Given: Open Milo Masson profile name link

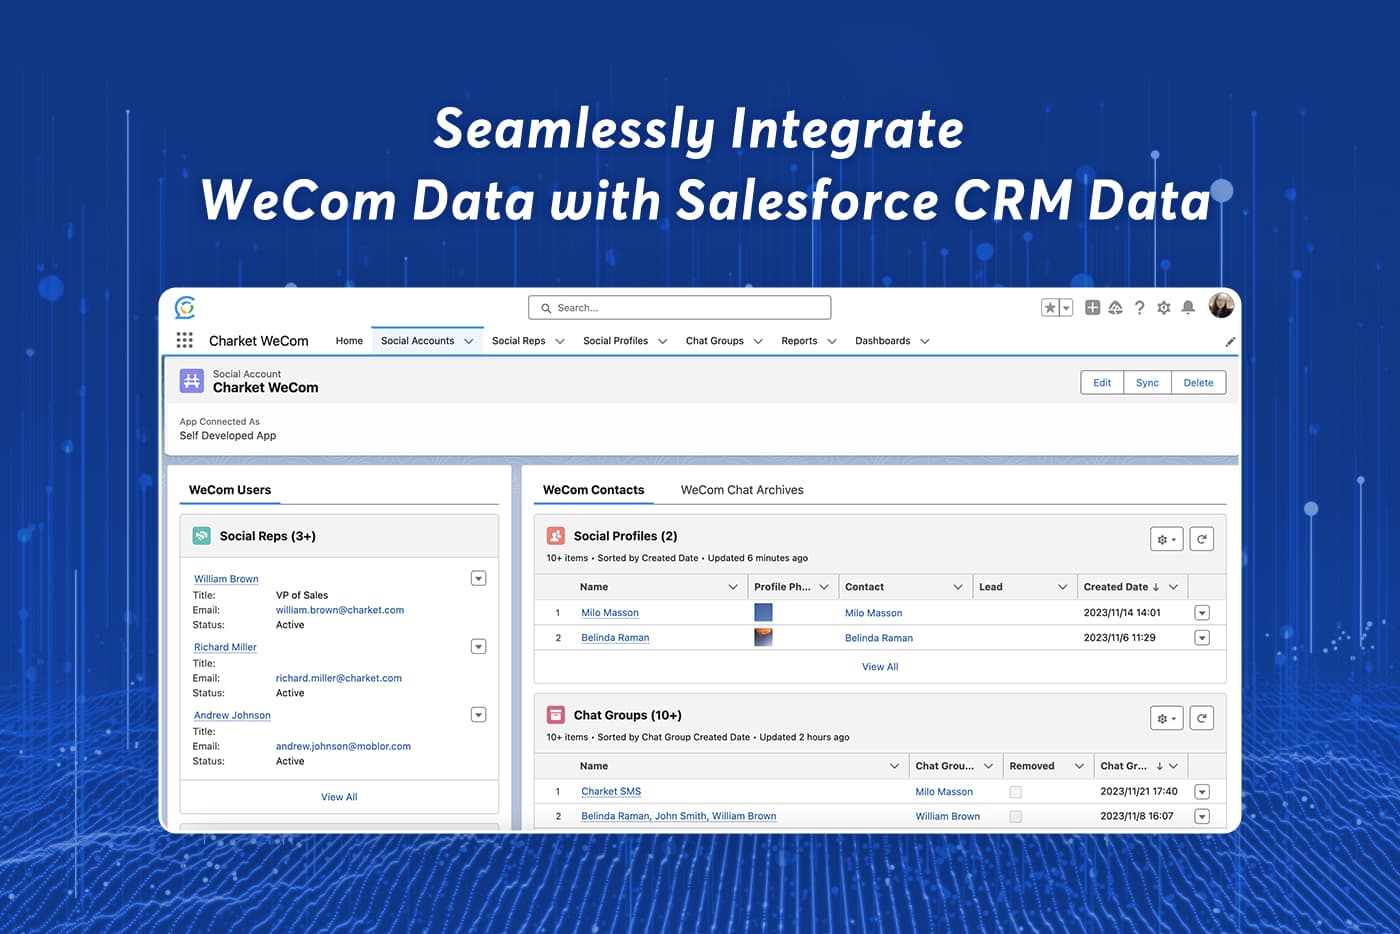Looking at the screenshot, I should tap(610, 613).
